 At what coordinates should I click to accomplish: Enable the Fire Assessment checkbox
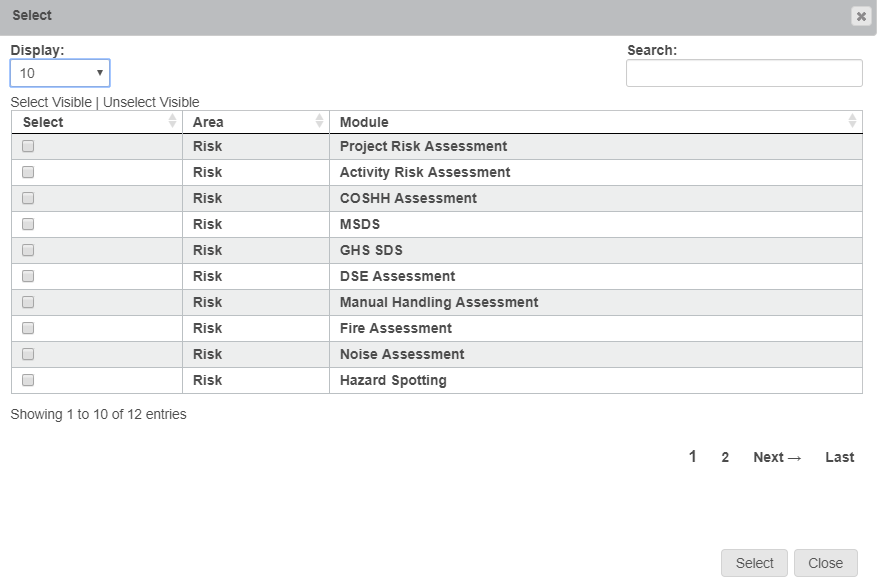[28, 328]
